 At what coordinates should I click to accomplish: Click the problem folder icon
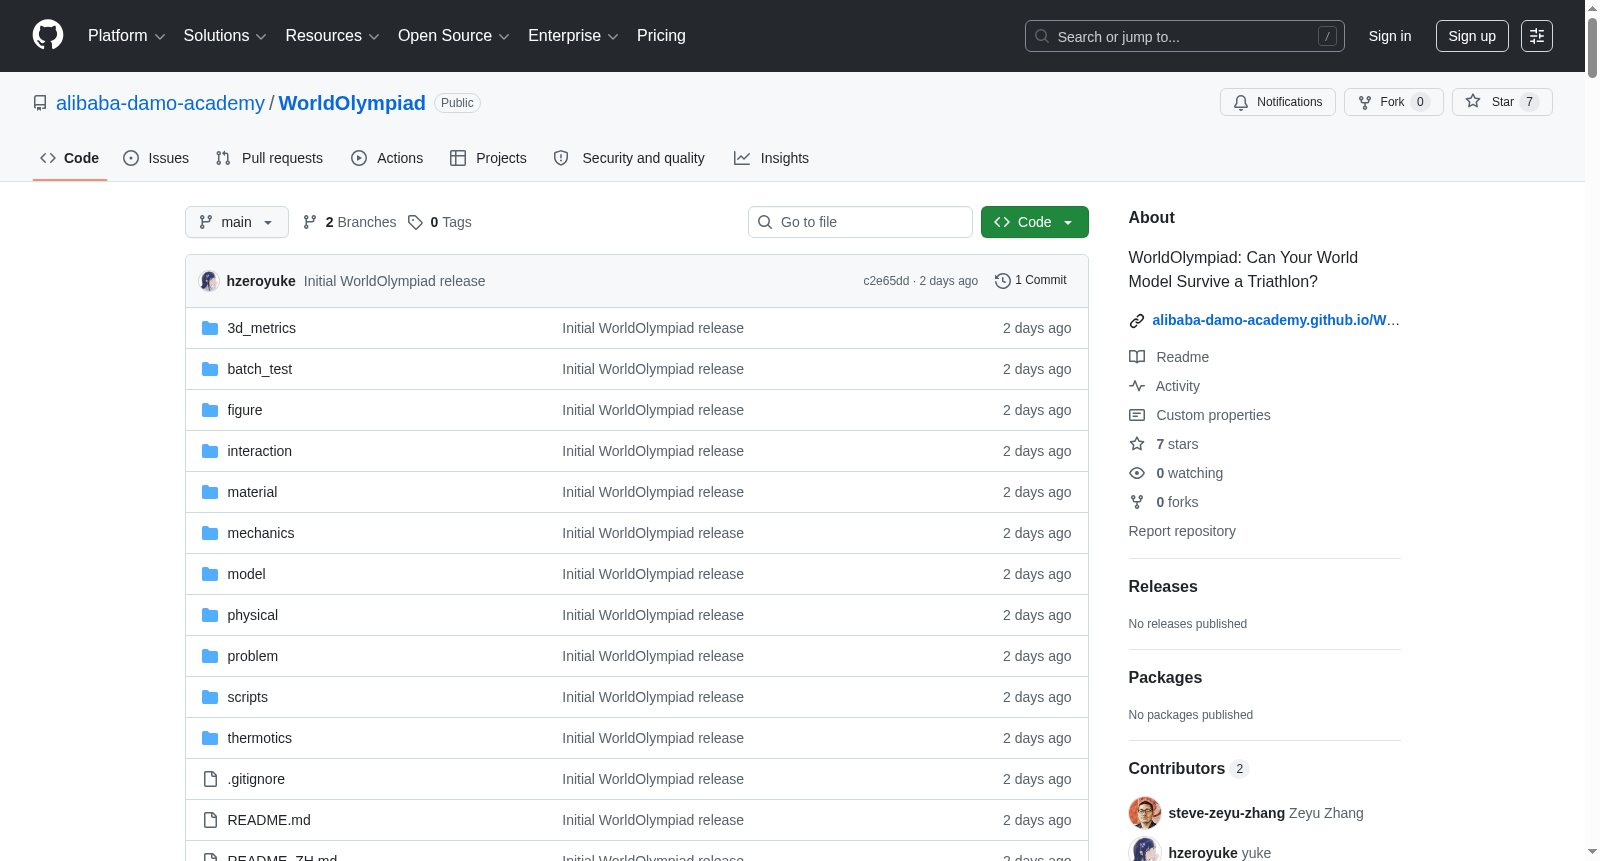click(x=210, y=656)
